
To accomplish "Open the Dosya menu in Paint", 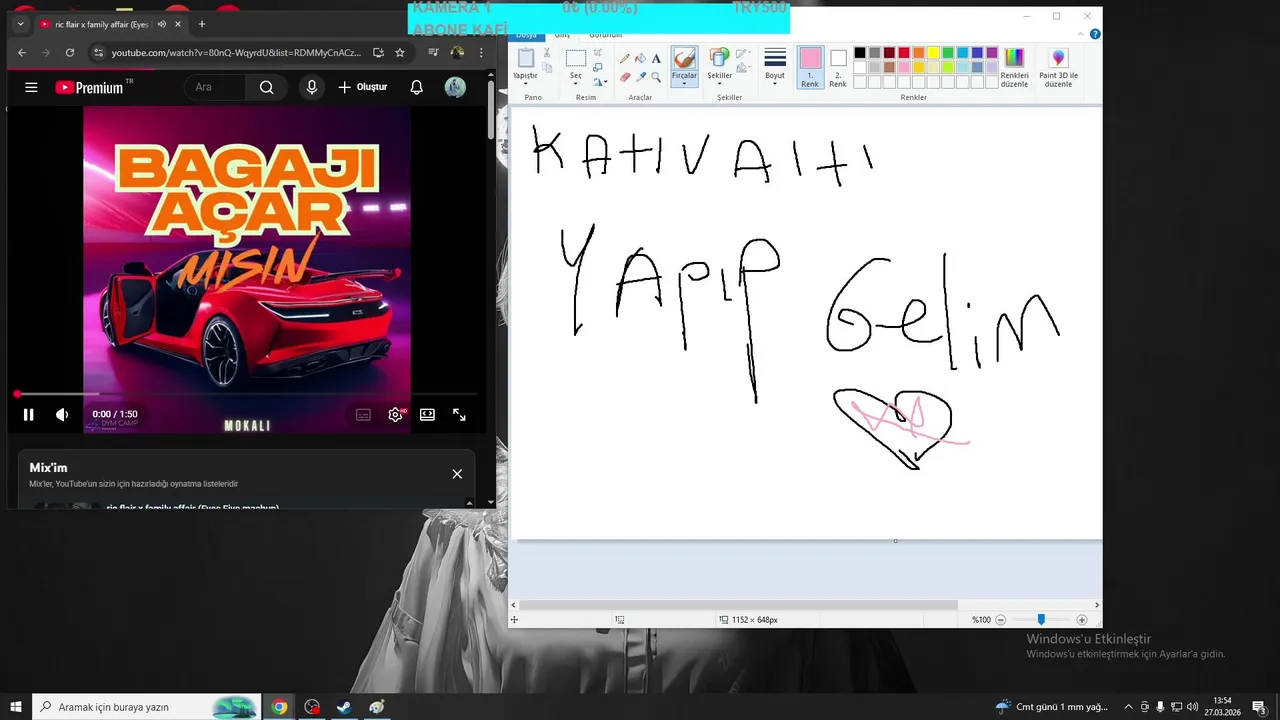I will tap(526, 35).
